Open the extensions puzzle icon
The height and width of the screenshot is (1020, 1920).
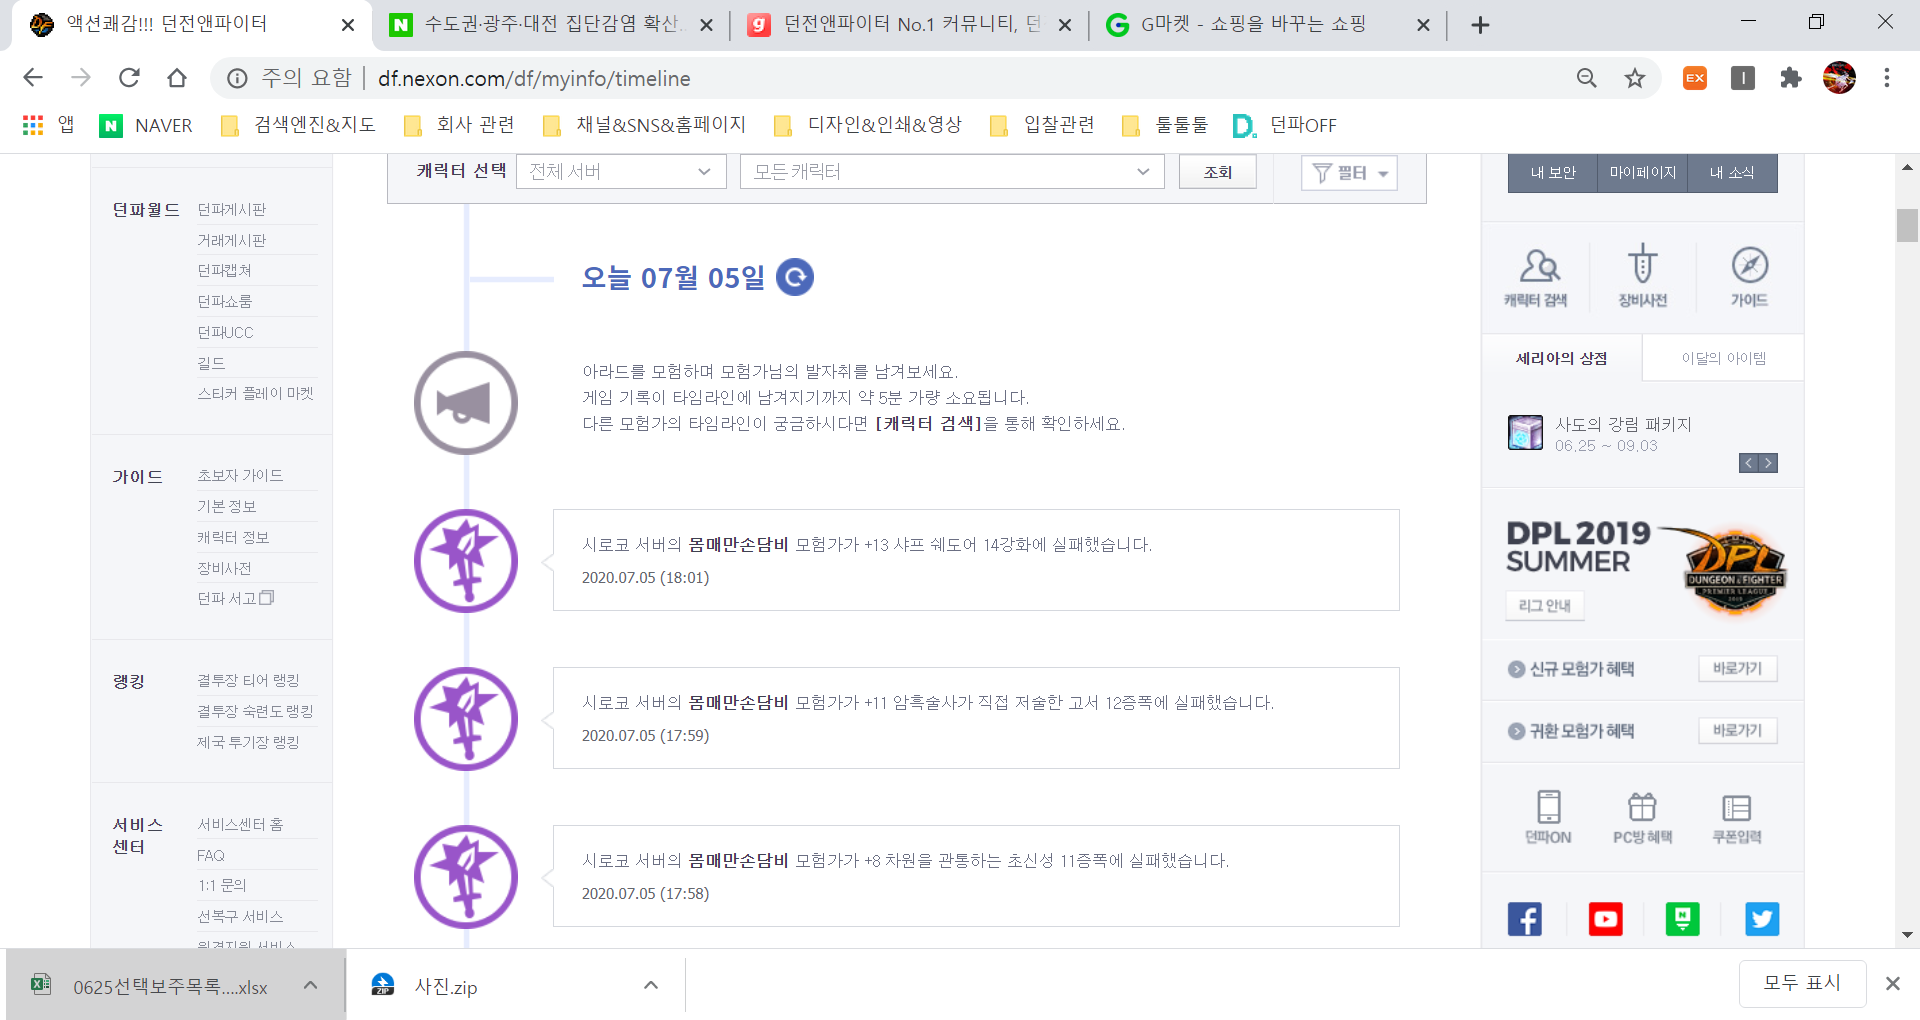(x=1791, y=78)
